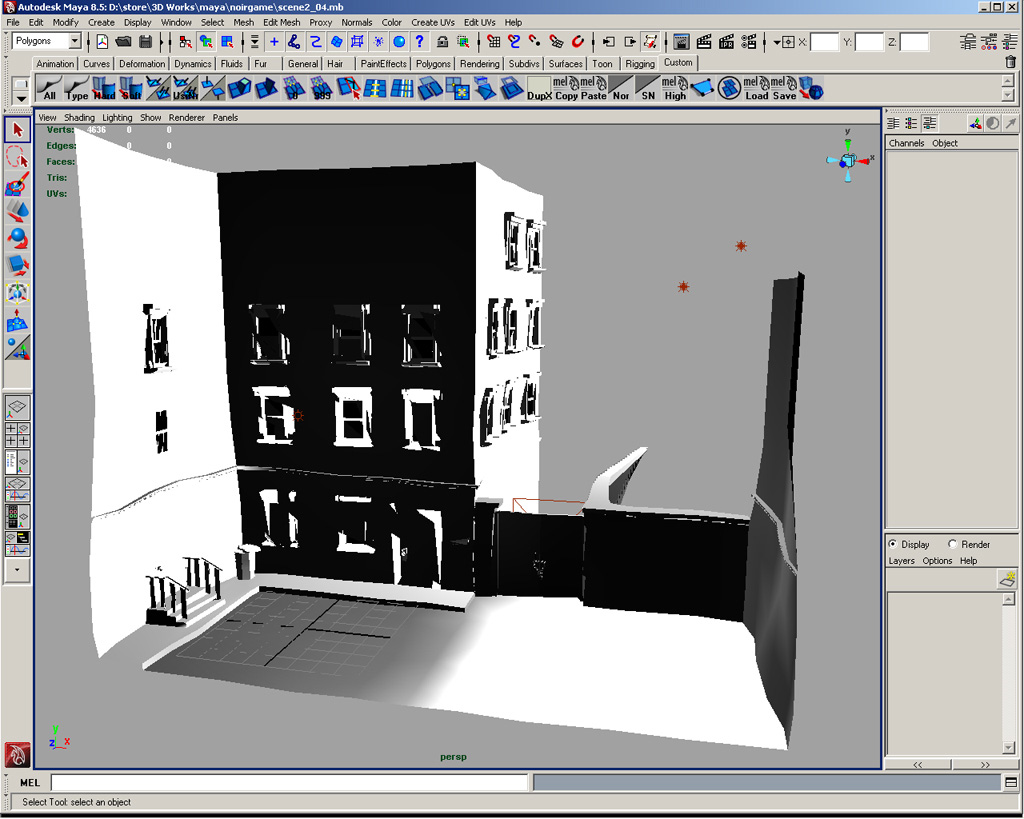Choose the Paint Selection tool
The image size is (1024, 819).
(18, 184)
